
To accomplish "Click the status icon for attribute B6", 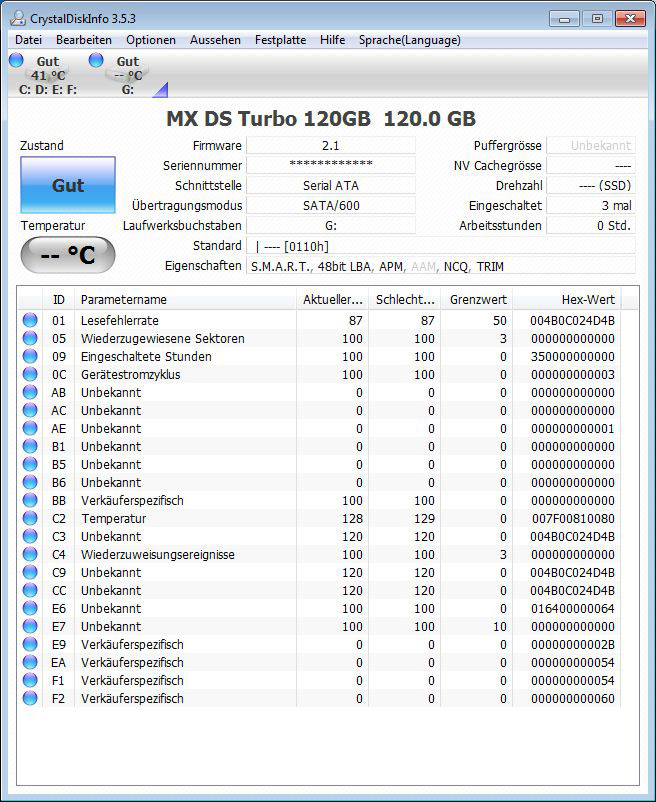I will tap(30, 482).
